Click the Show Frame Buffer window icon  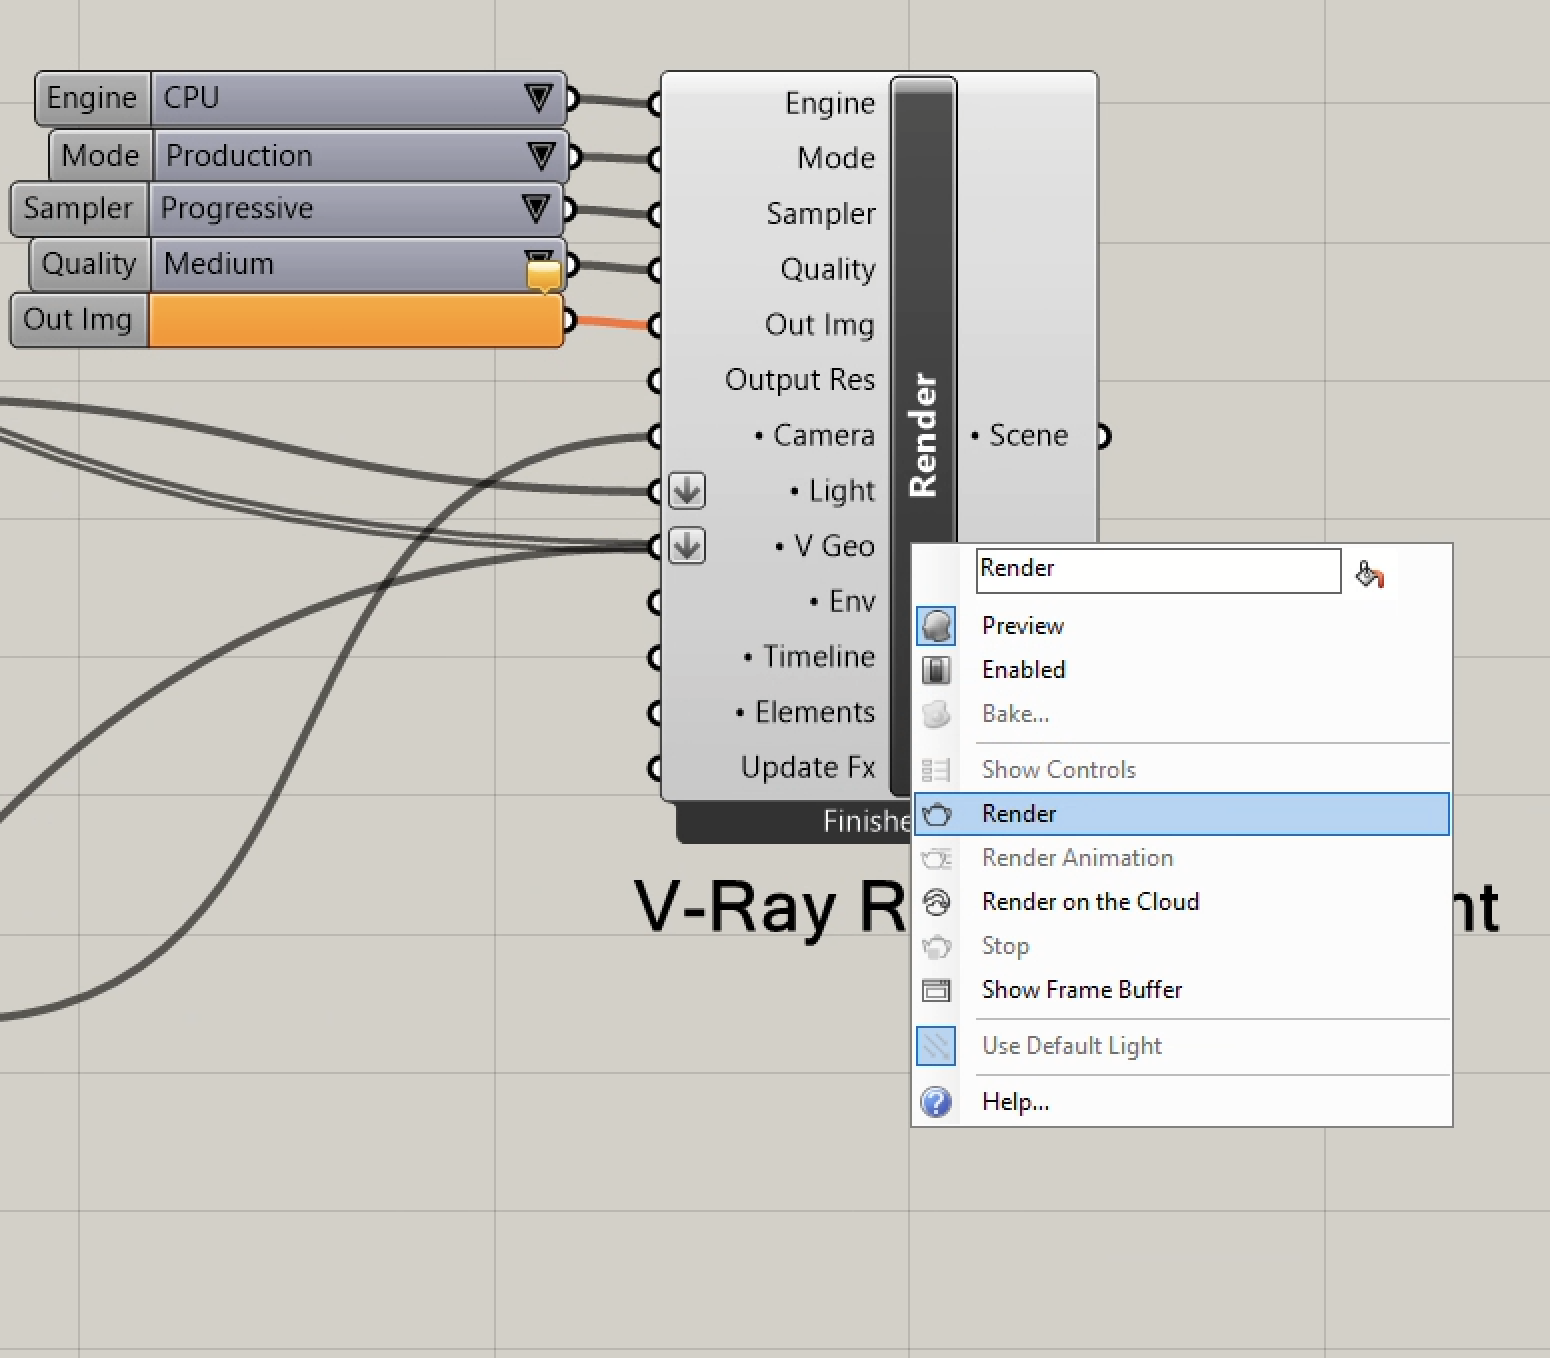pyautogui.click(x=936, y=990)
